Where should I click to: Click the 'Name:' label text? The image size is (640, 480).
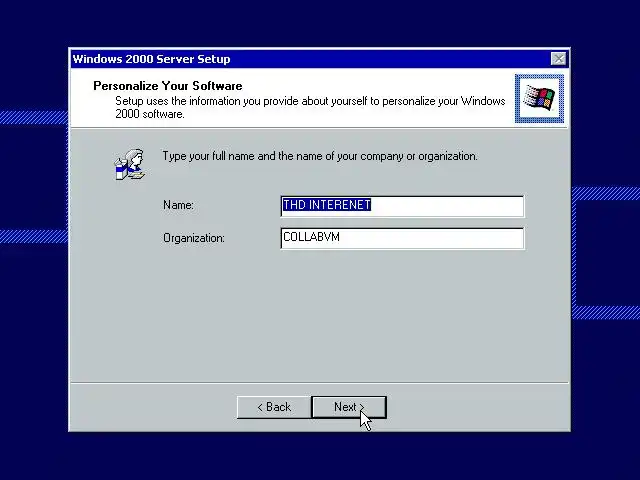pos(178,205)
